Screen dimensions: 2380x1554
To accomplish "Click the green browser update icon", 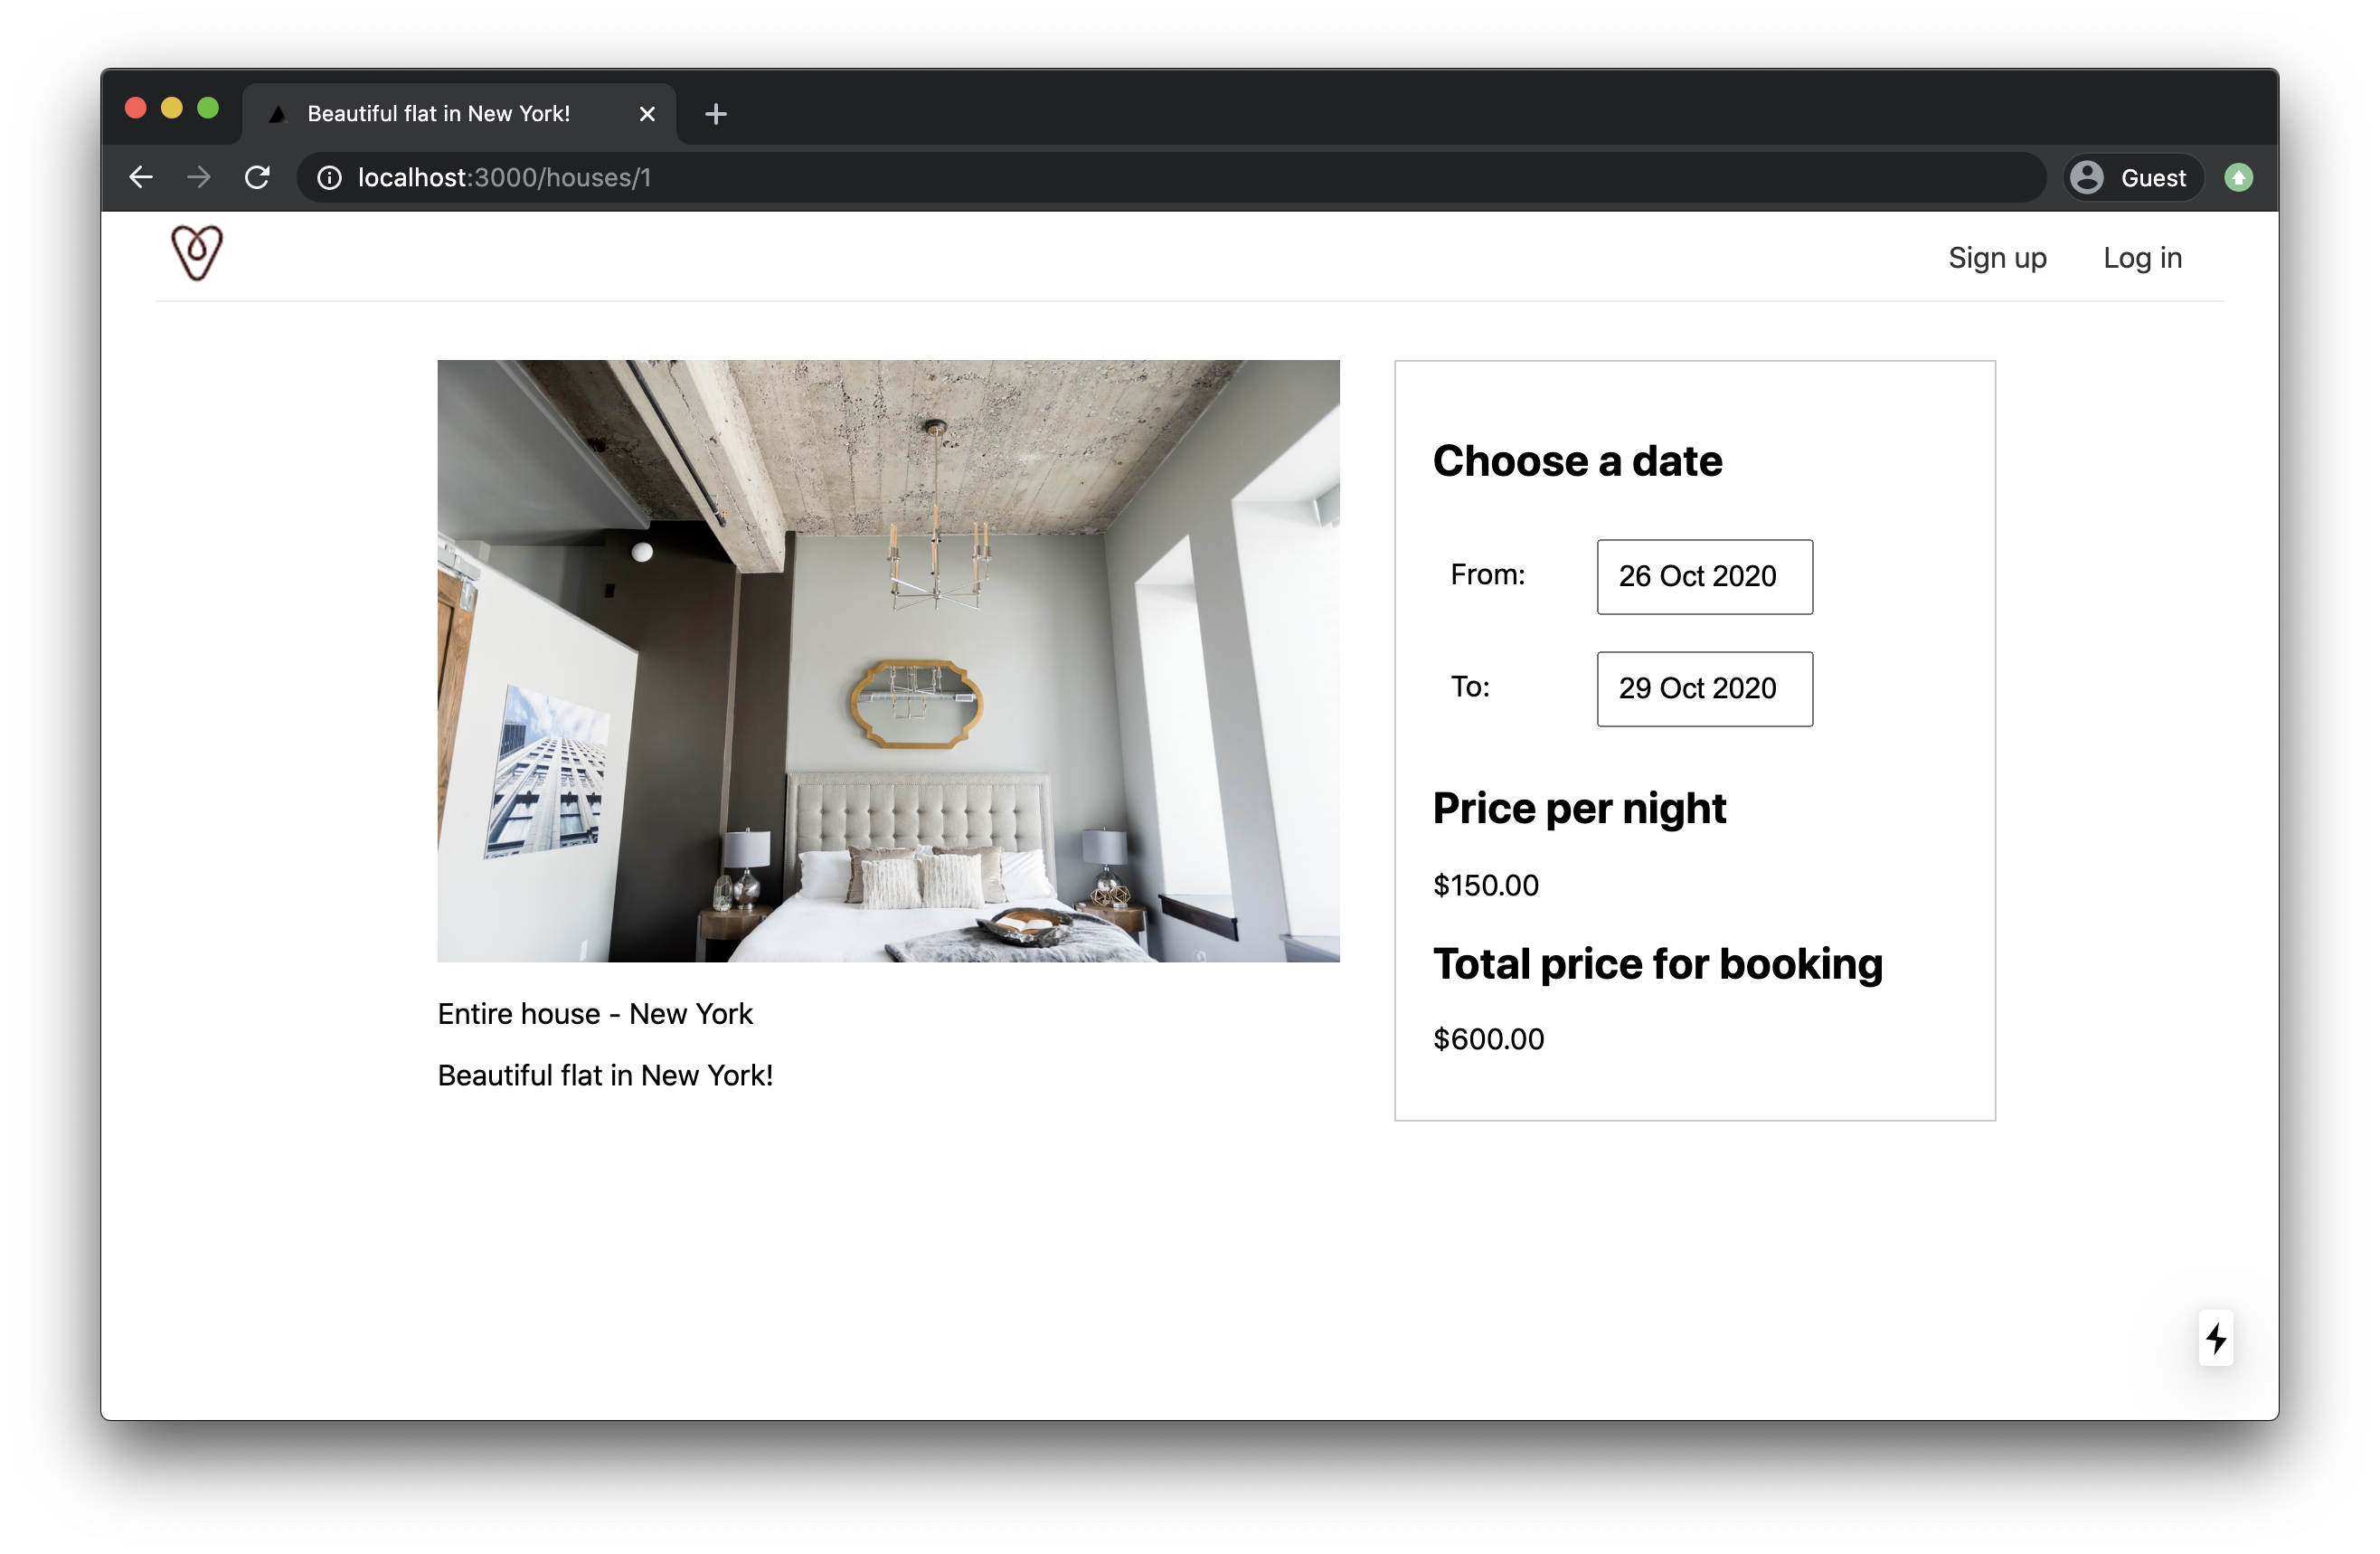I will click(x=2238, y=178).
